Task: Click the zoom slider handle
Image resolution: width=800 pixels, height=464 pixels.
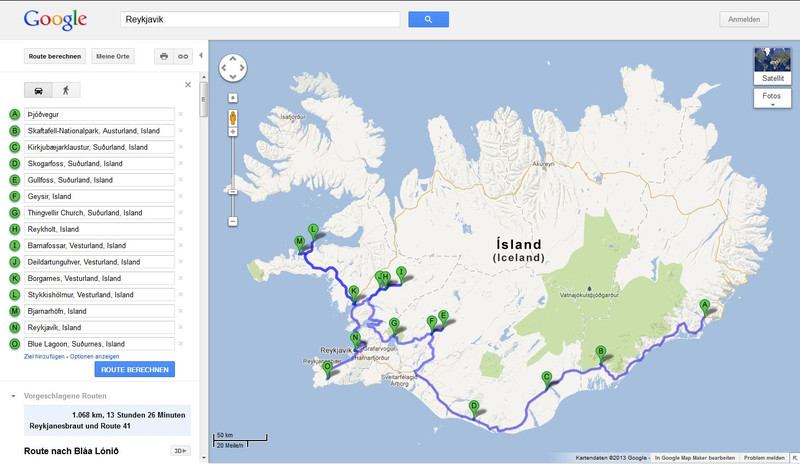Action: (233, 191)
